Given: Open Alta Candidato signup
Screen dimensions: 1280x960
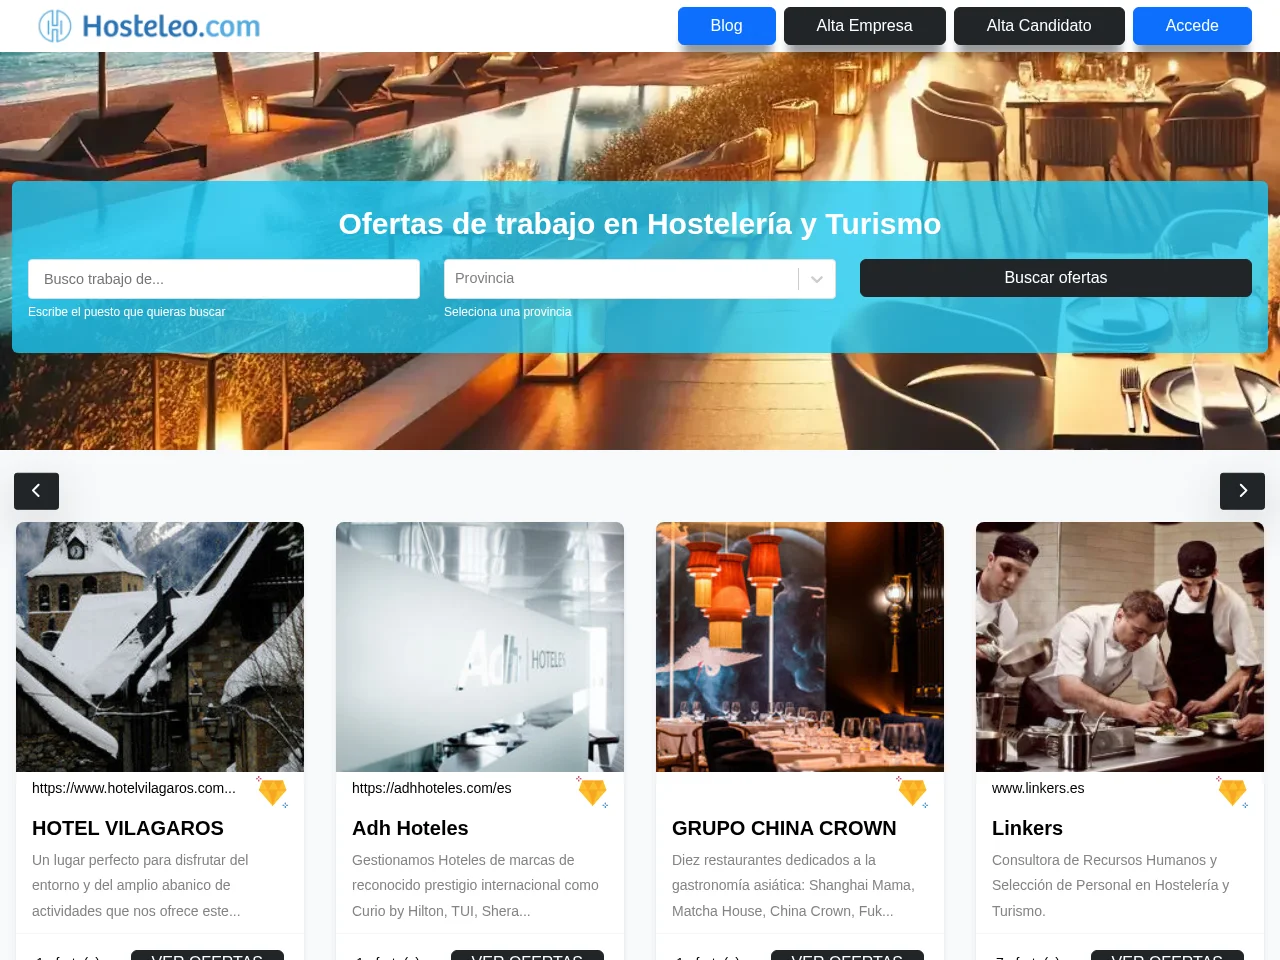Looking at the screenshot, I should [1039, 26].
